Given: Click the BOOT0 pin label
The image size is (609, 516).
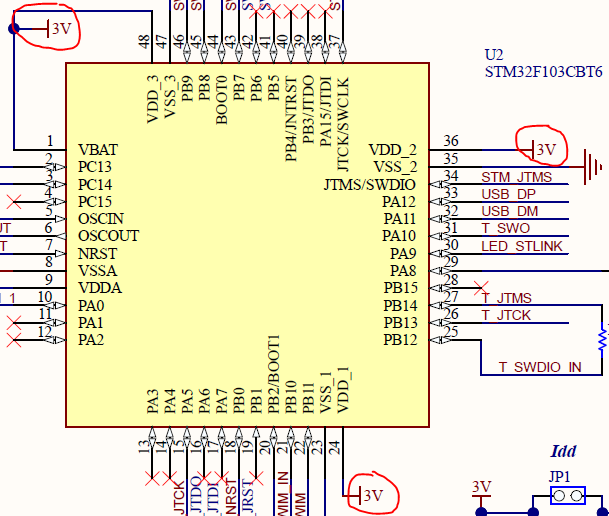Looking at the screenshot, I should (221, 100).
